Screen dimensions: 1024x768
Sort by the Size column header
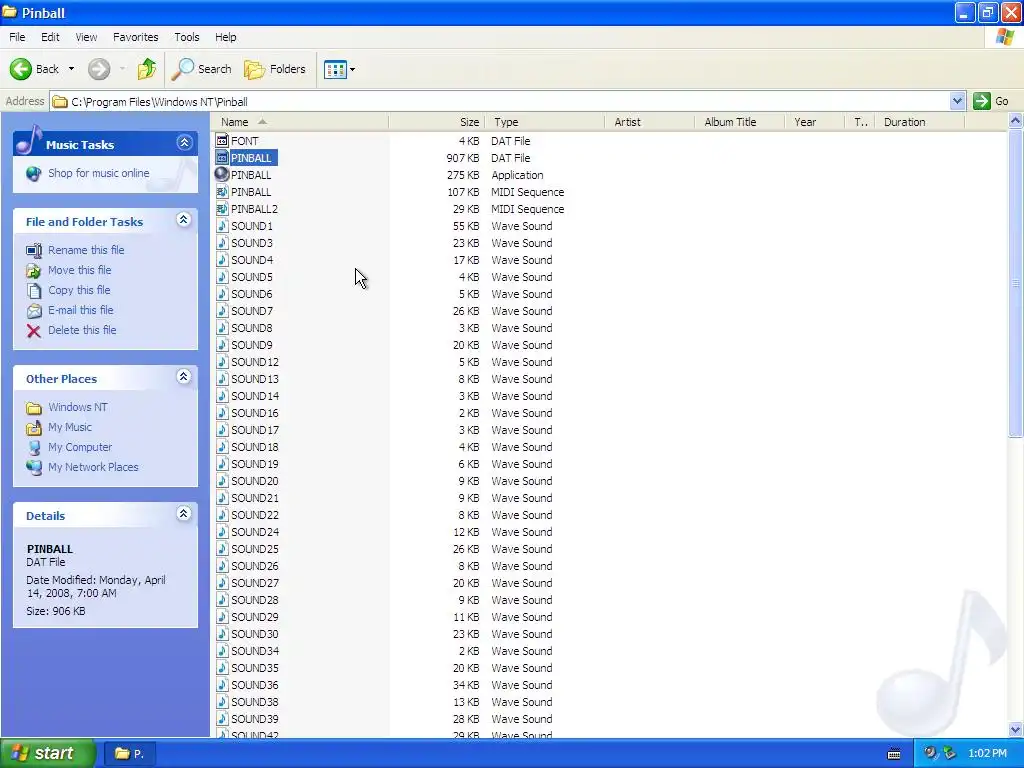pos(436,122)
